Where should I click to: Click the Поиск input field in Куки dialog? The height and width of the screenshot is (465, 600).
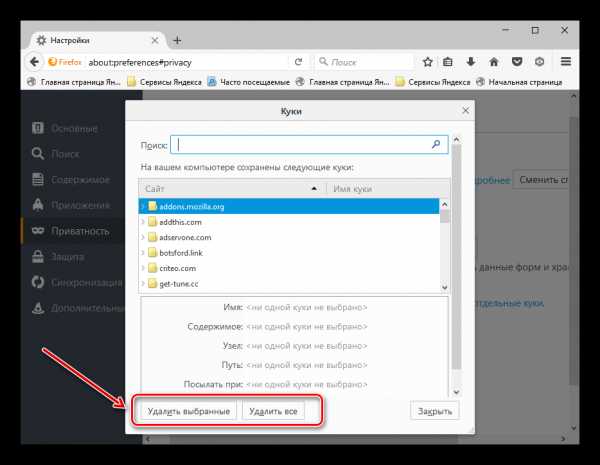pos(300,144)
